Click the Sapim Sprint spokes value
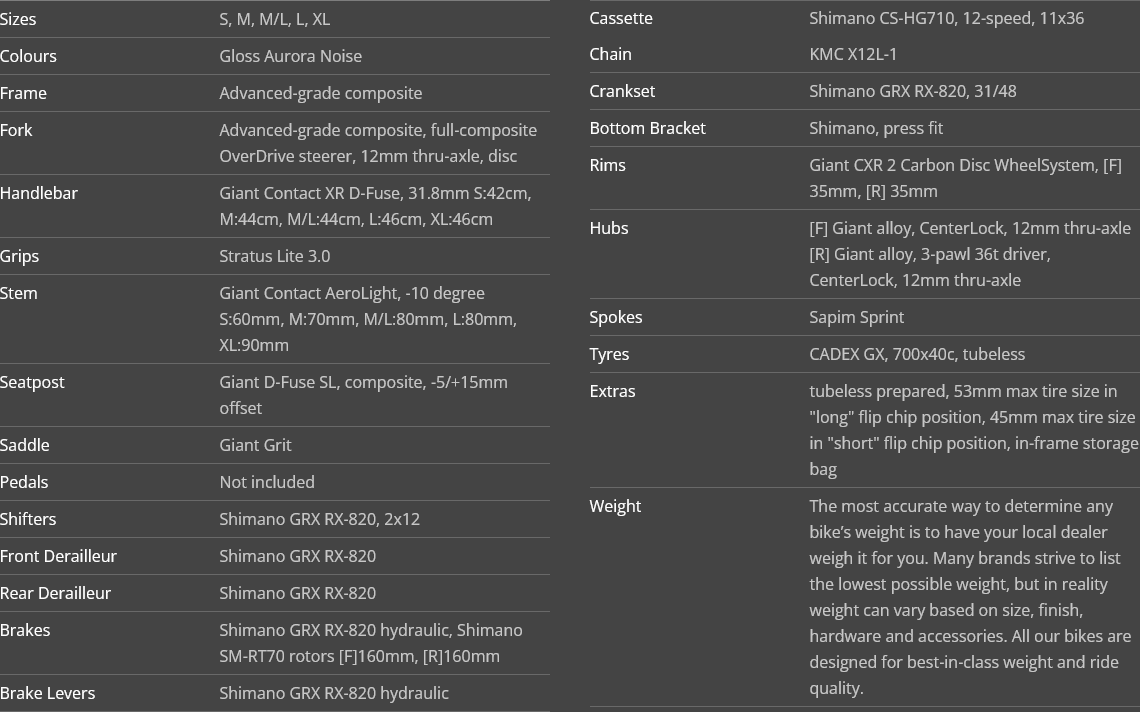 (x=856, y=317)
